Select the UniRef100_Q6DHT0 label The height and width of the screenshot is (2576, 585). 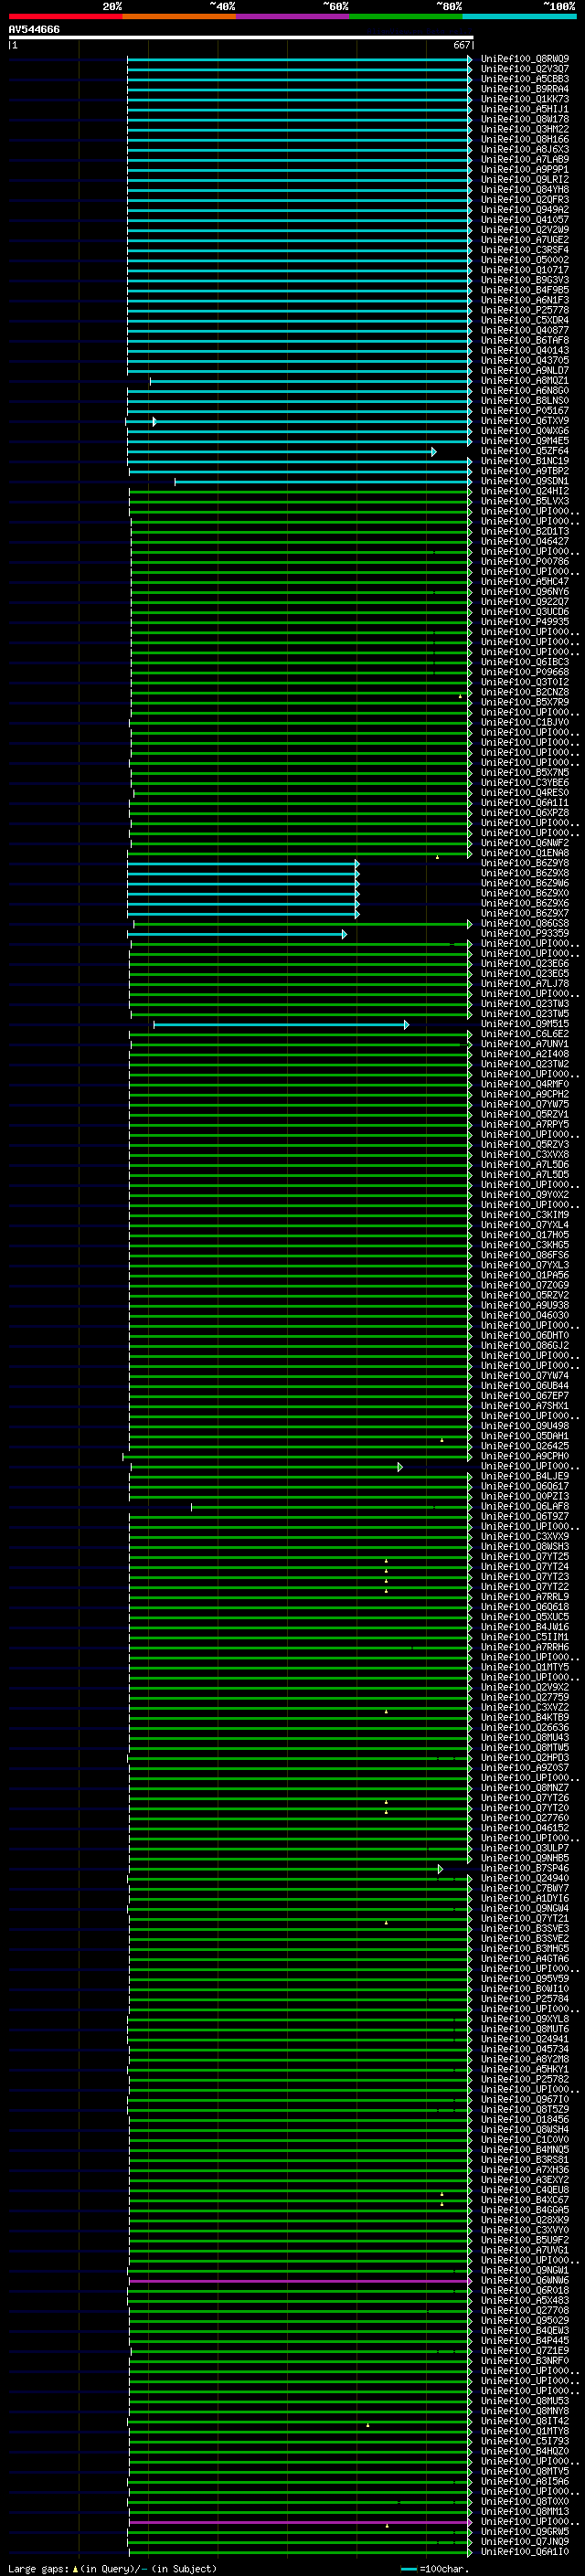[x=525, y=1336]
